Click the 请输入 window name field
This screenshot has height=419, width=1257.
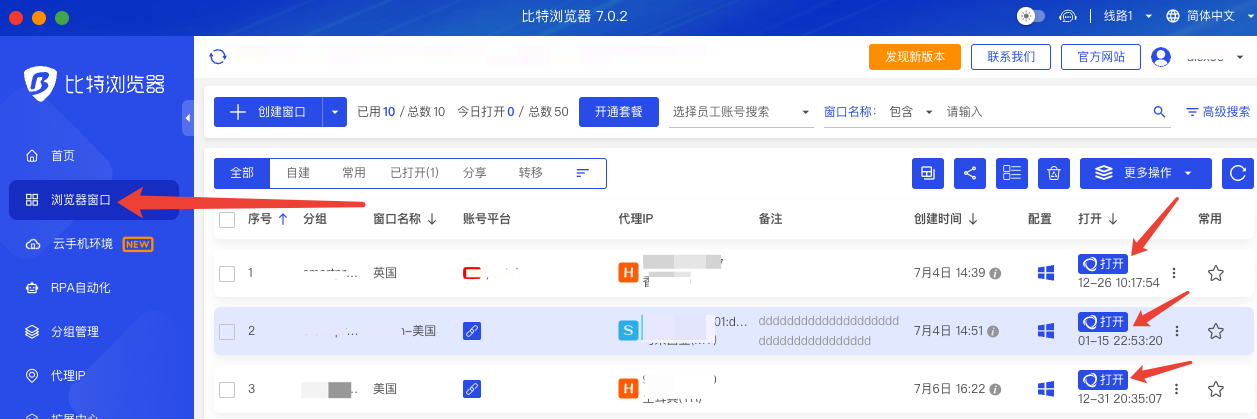click(x=1045, y=112)
